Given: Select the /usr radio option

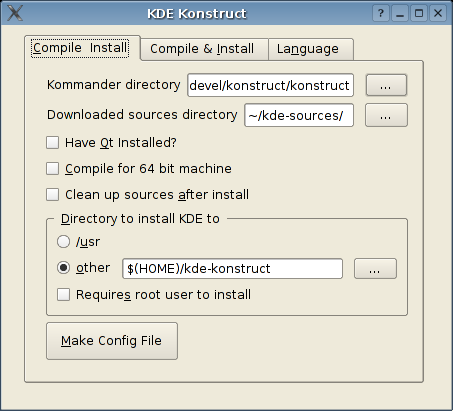Looking at the screenshot, I should (63, 242).
